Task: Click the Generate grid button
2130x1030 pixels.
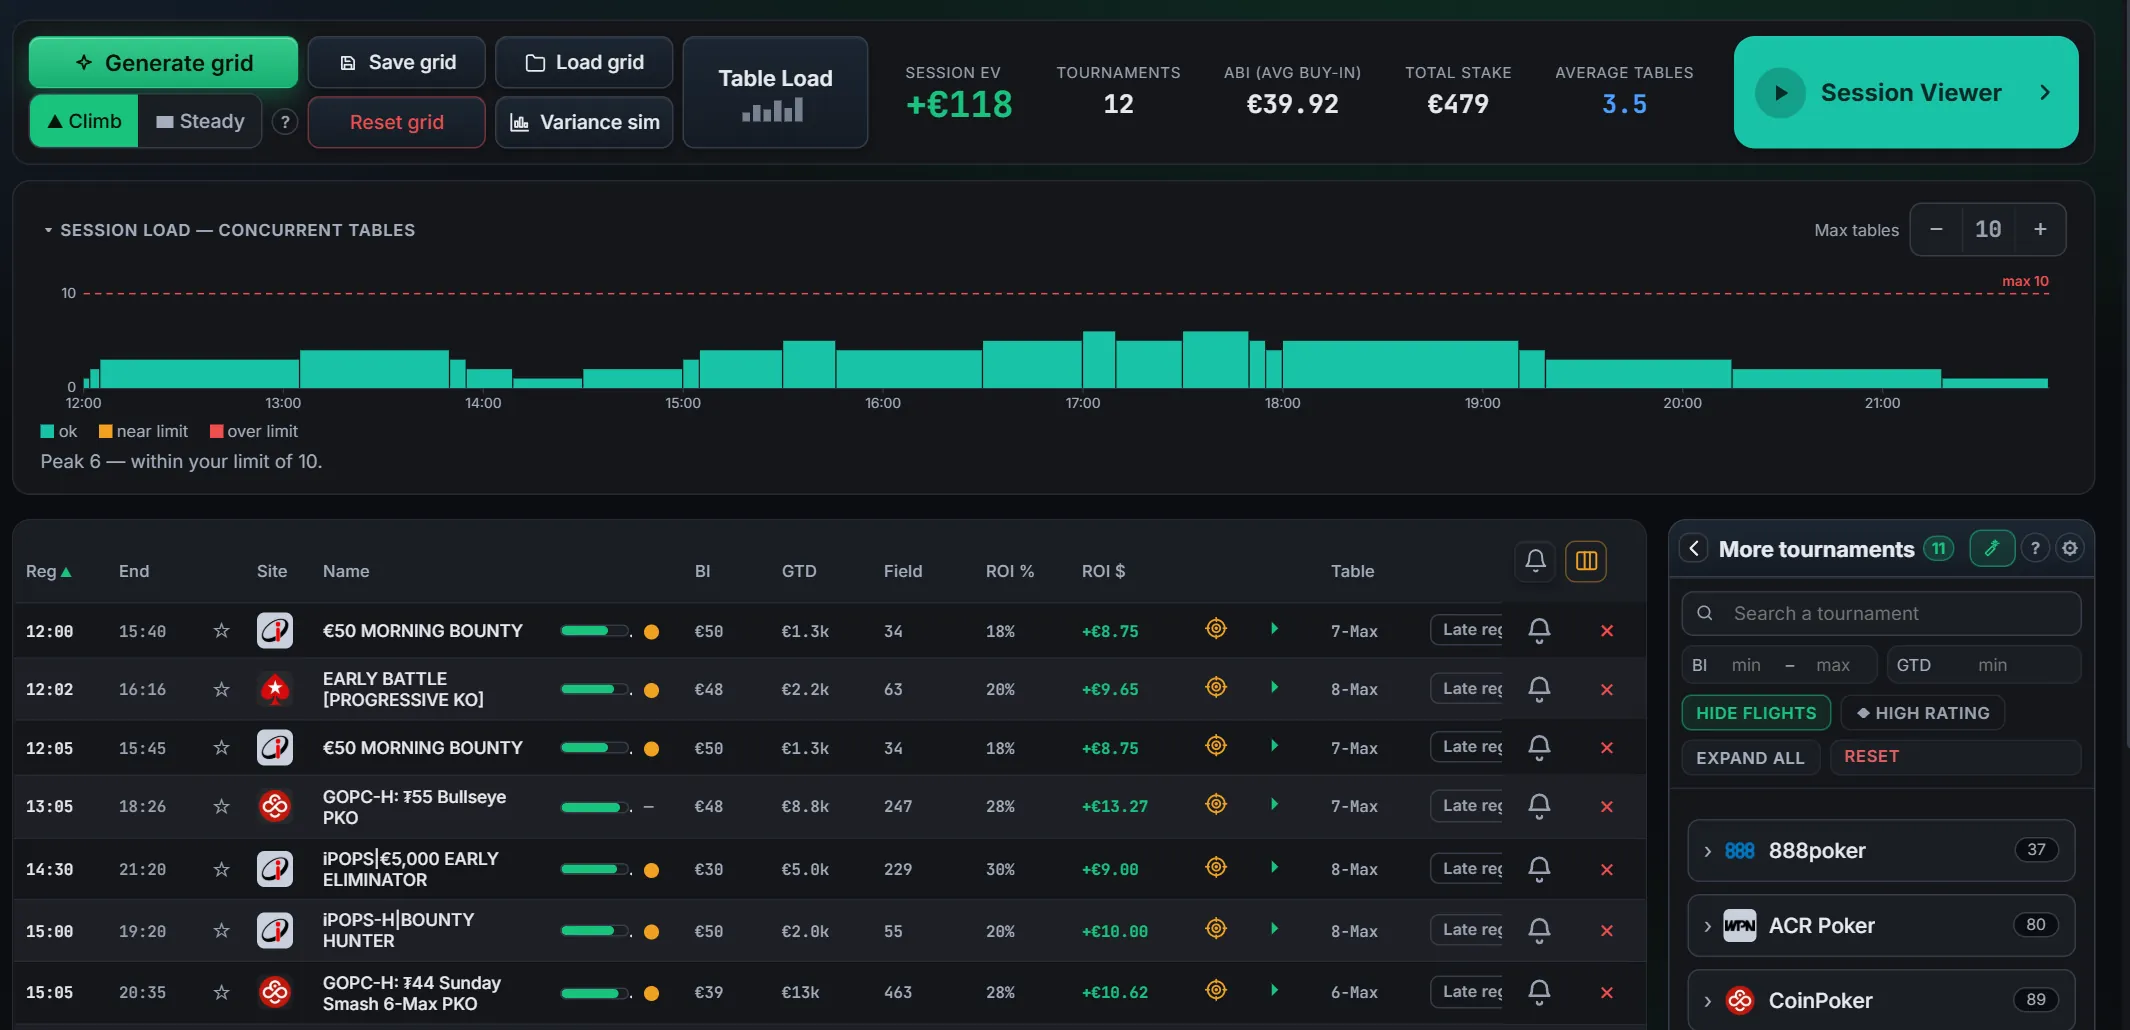Action: [164, 63]
